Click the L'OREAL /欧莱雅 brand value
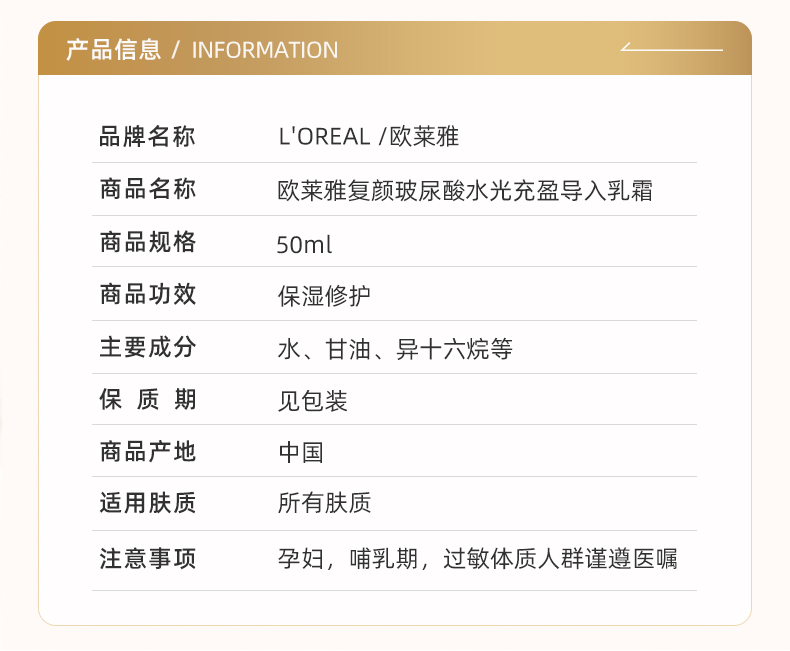The height and width of the screenshot is (651, 790). [x=368, y=137]
